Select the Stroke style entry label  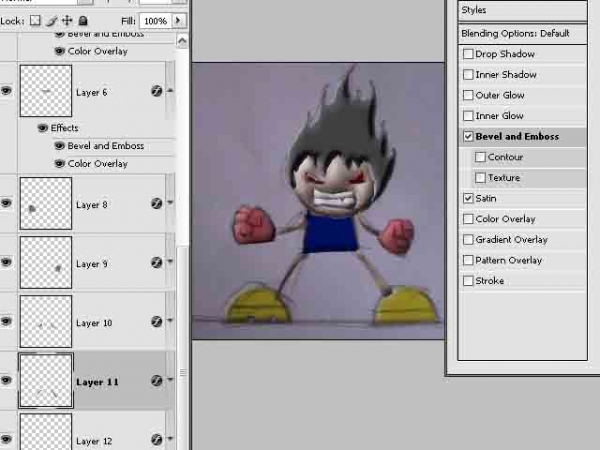point(489,281)
